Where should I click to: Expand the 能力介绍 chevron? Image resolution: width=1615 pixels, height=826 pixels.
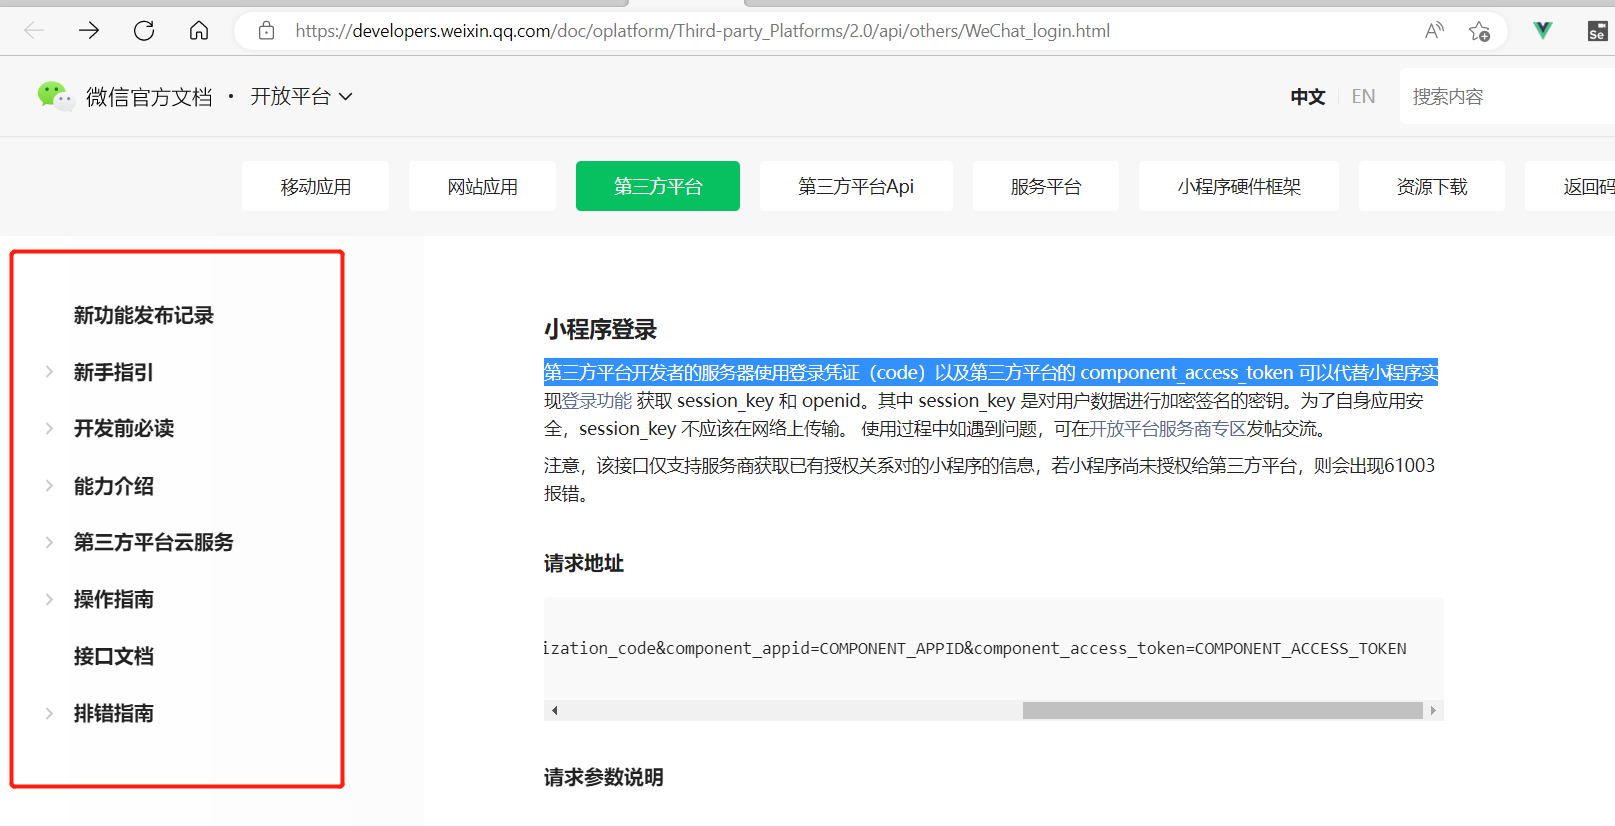coord(49,486)
